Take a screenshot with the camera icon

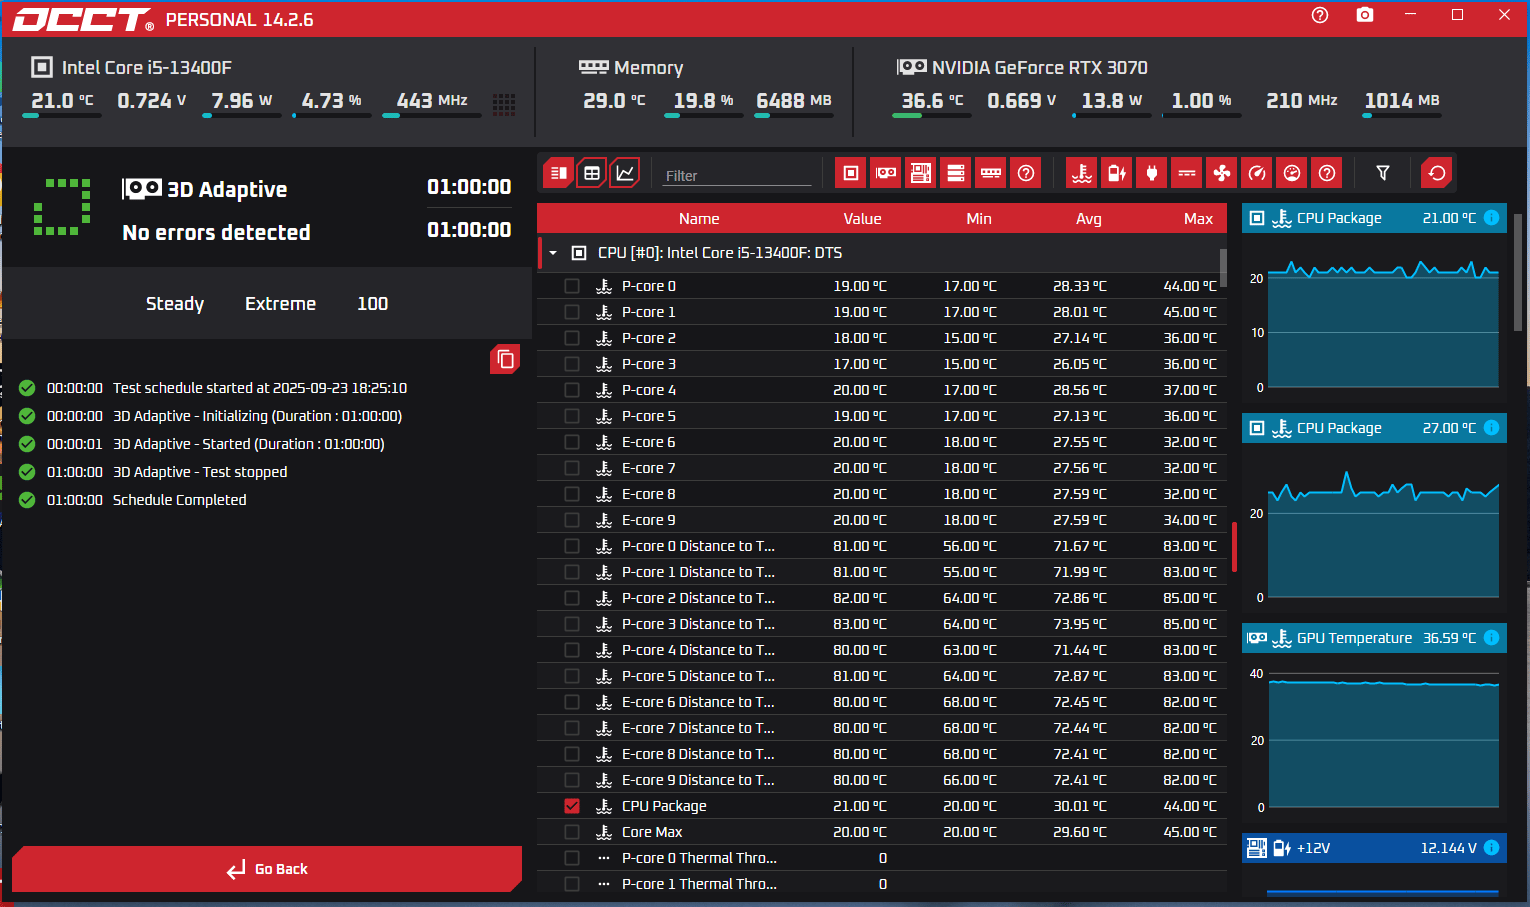click(1365, 15)
